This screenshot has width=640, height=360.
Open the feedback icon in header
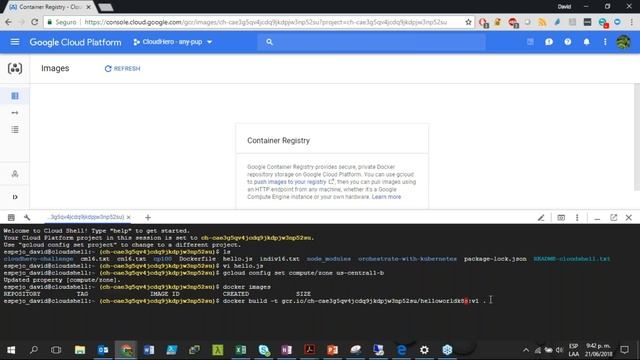549,42
